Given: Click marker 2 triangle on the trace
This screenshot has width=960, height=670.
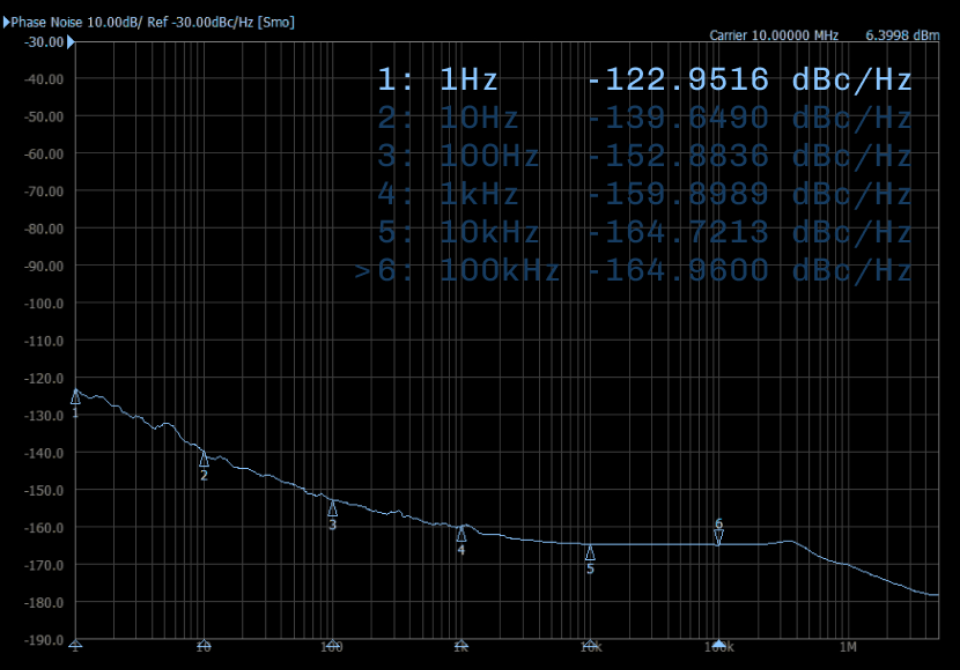Looking at the screenshot, I should click(x=204, y=458).
